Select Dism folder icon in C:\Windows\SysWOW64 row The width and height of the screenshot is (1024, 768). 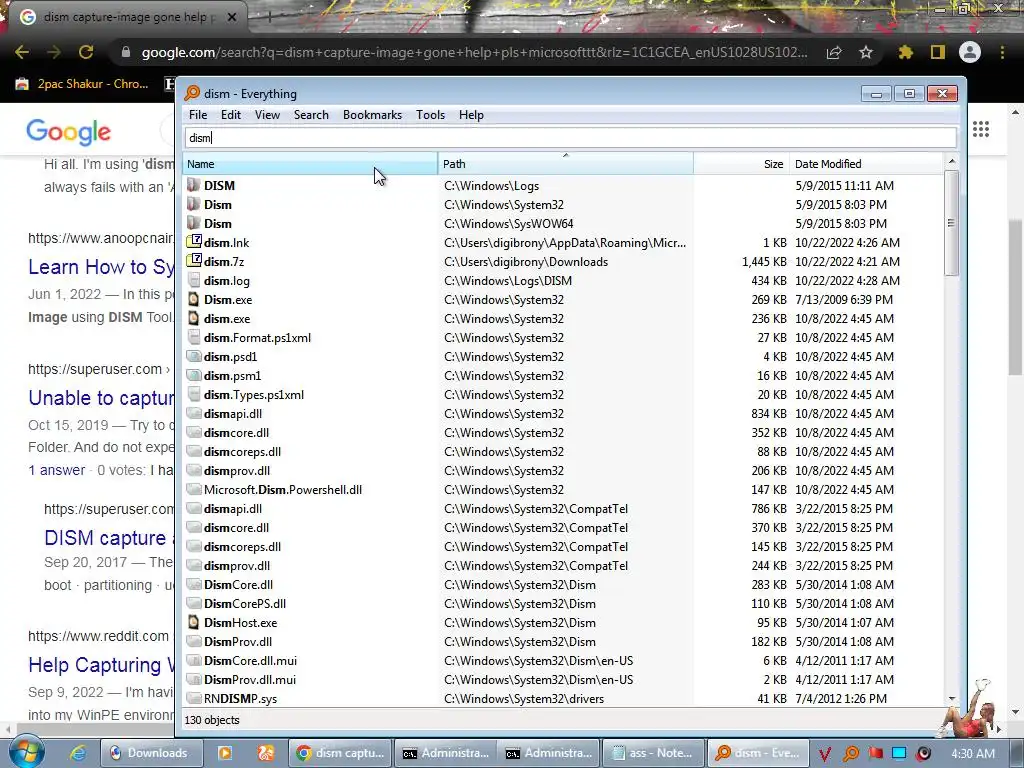click(x=193, y=223)
